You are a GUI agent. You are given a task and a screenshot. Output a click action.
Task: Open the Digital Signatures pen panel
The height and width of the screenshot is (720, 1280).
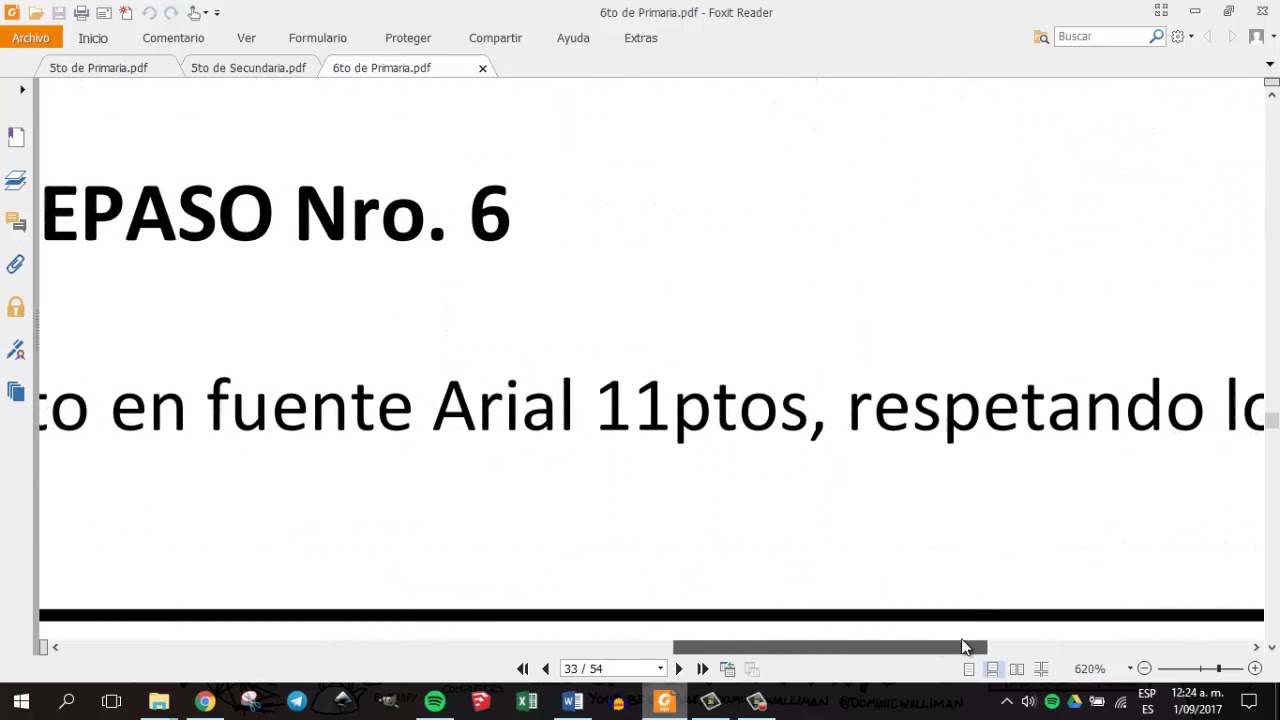click(16, 350)
